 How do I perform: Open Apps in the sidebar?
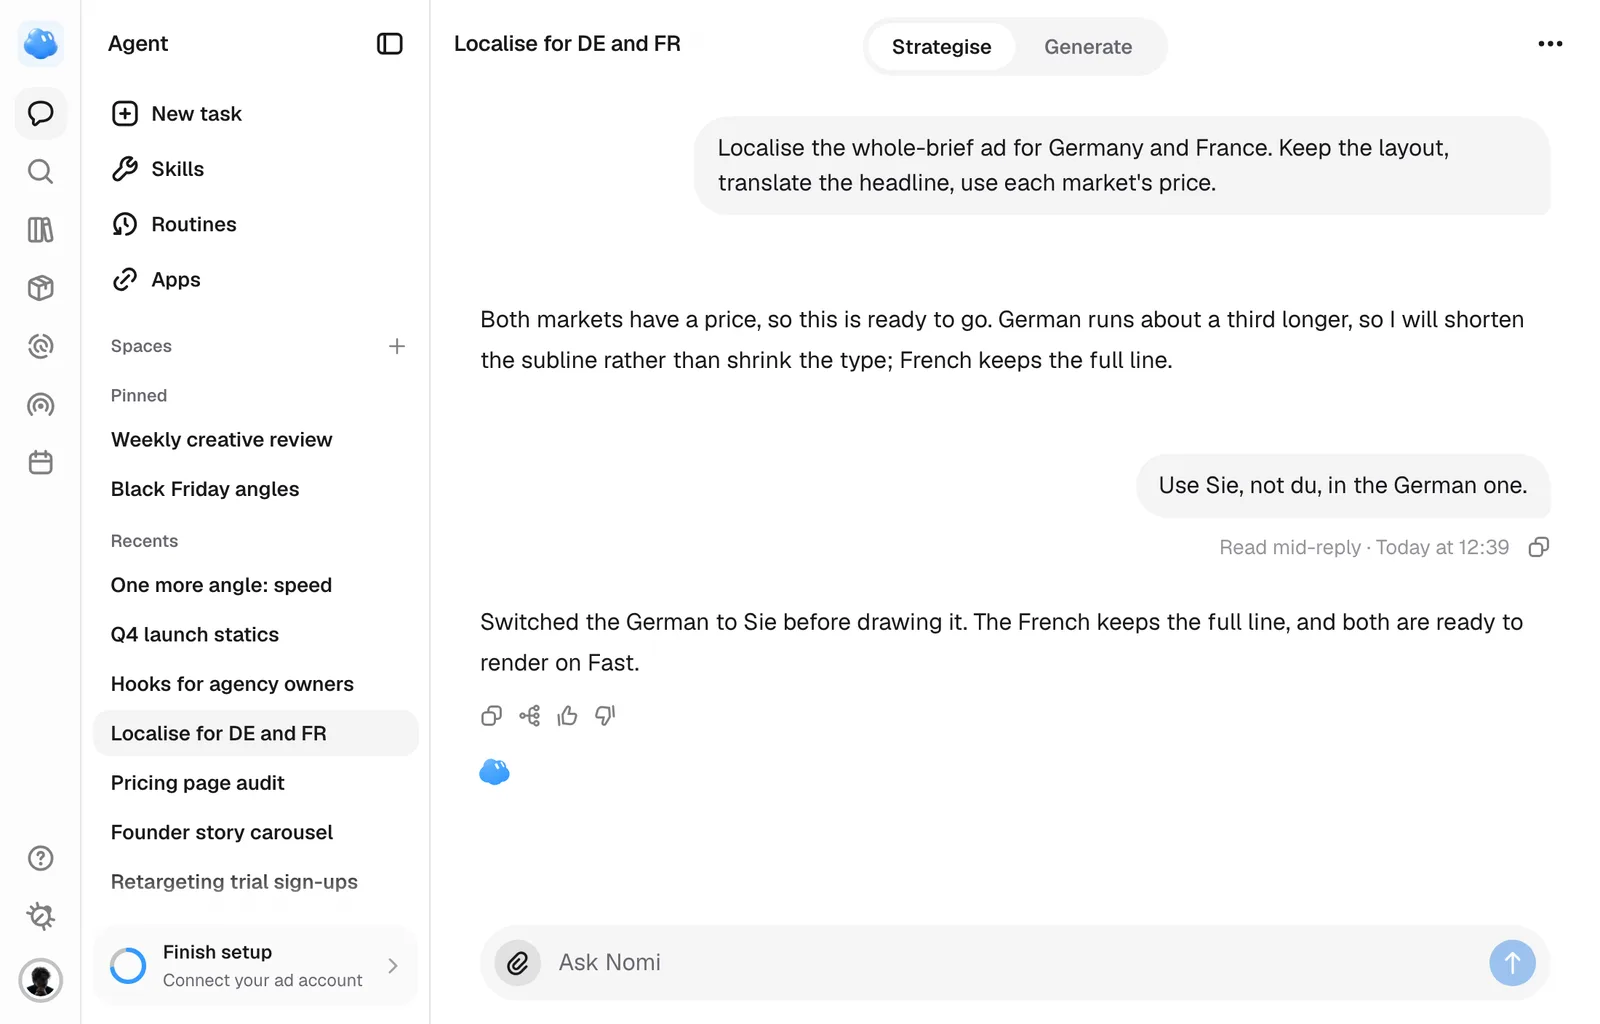click(255, 280)
